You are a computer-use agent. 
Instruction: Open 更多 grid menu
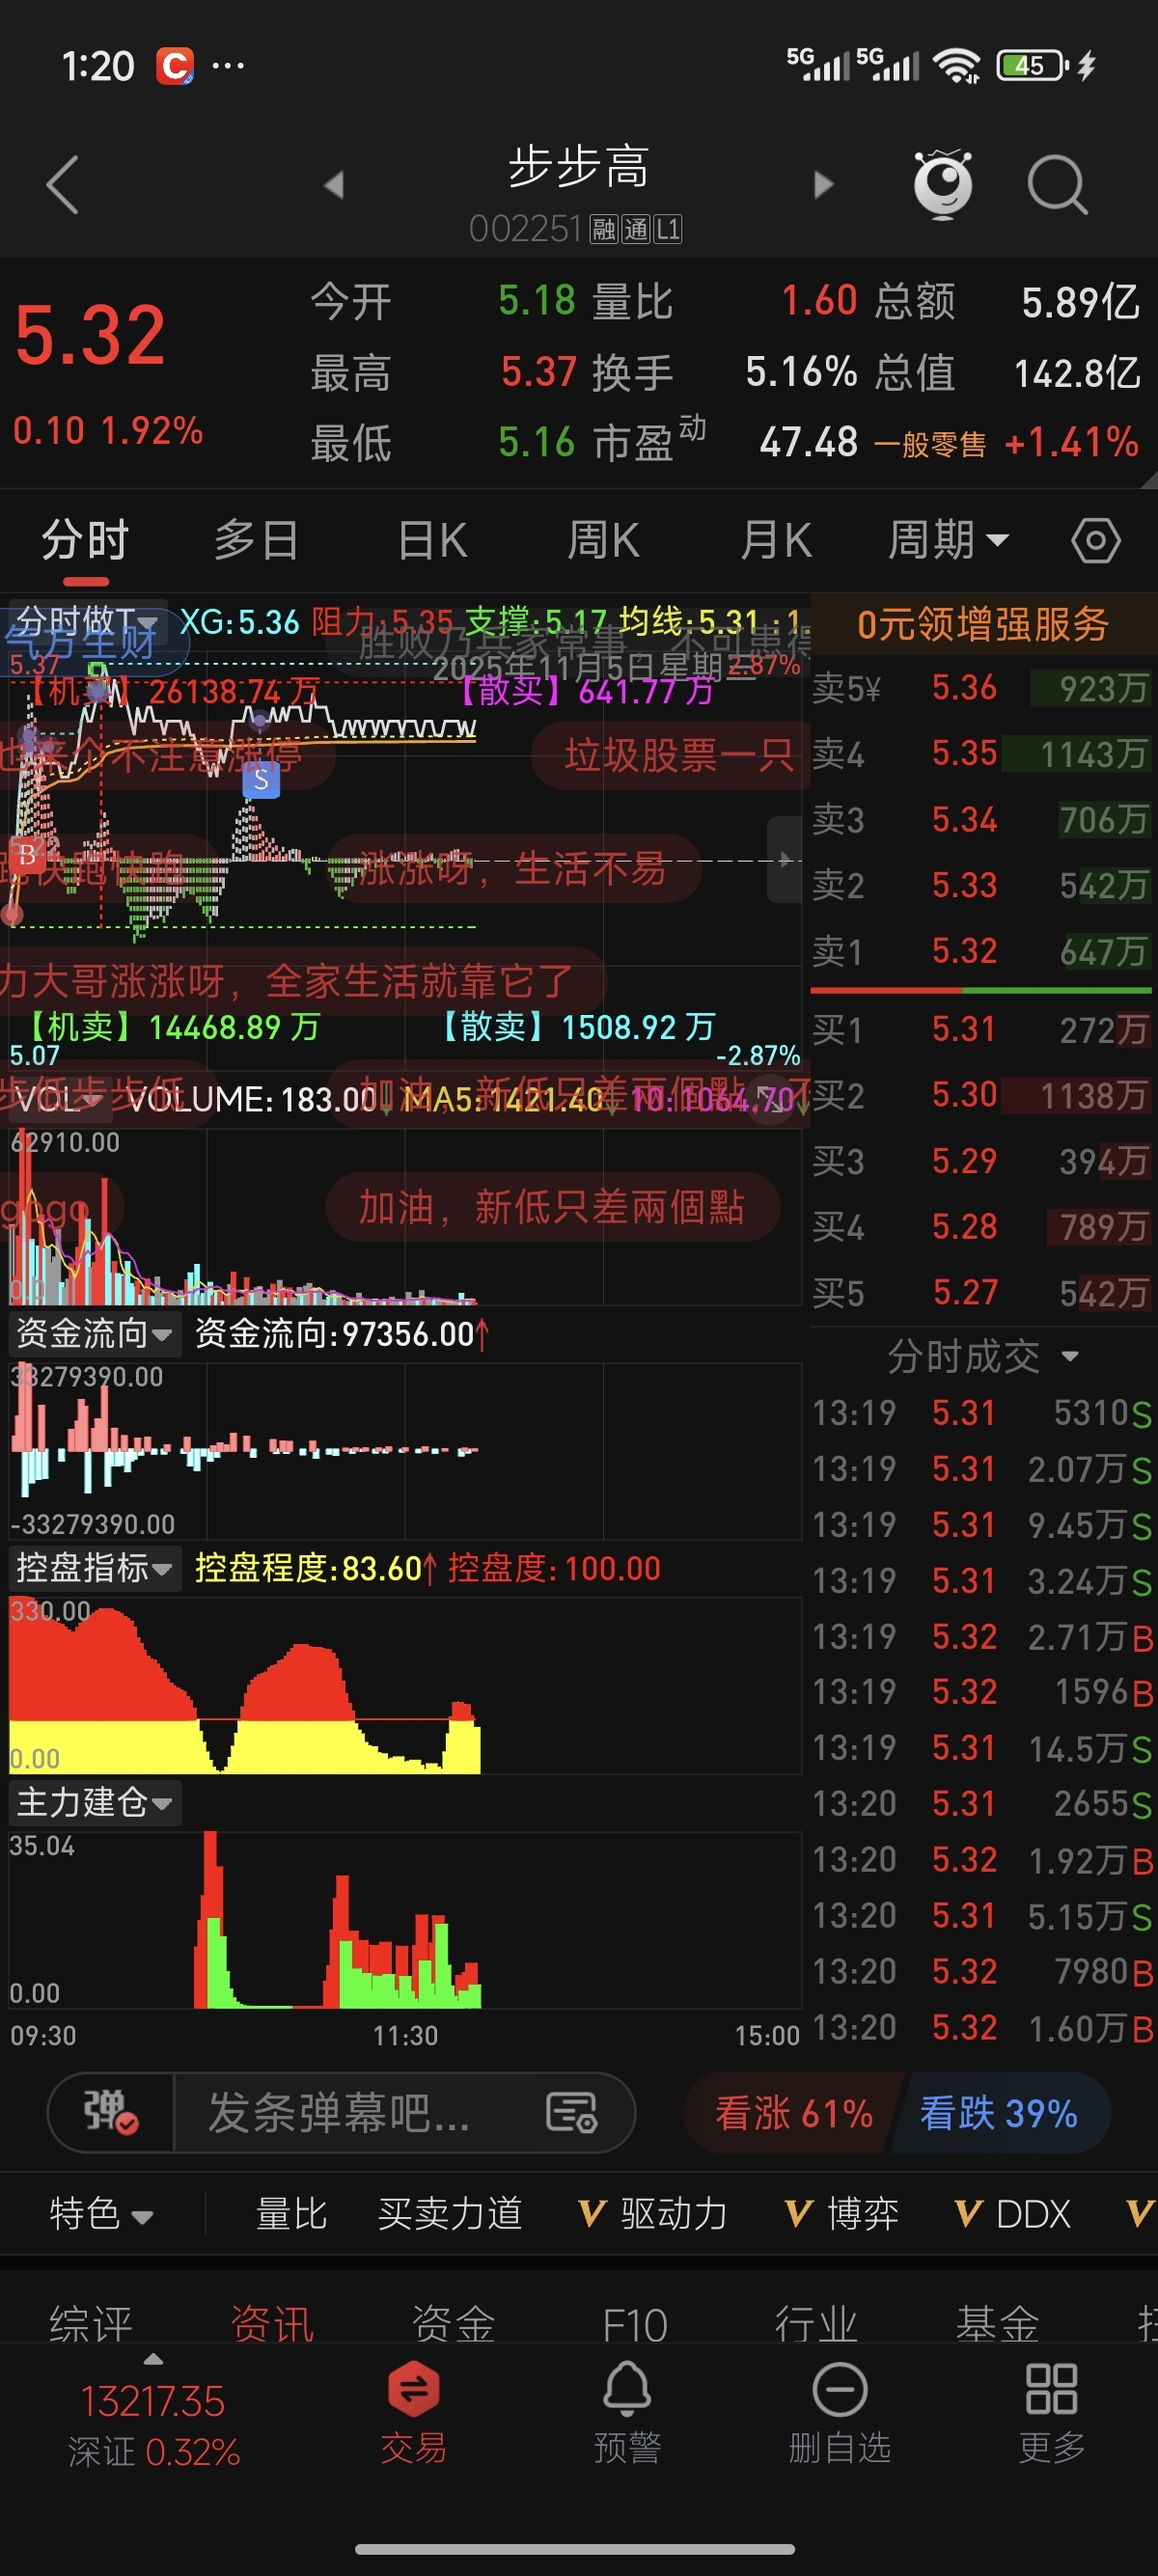(1051, 2412)
